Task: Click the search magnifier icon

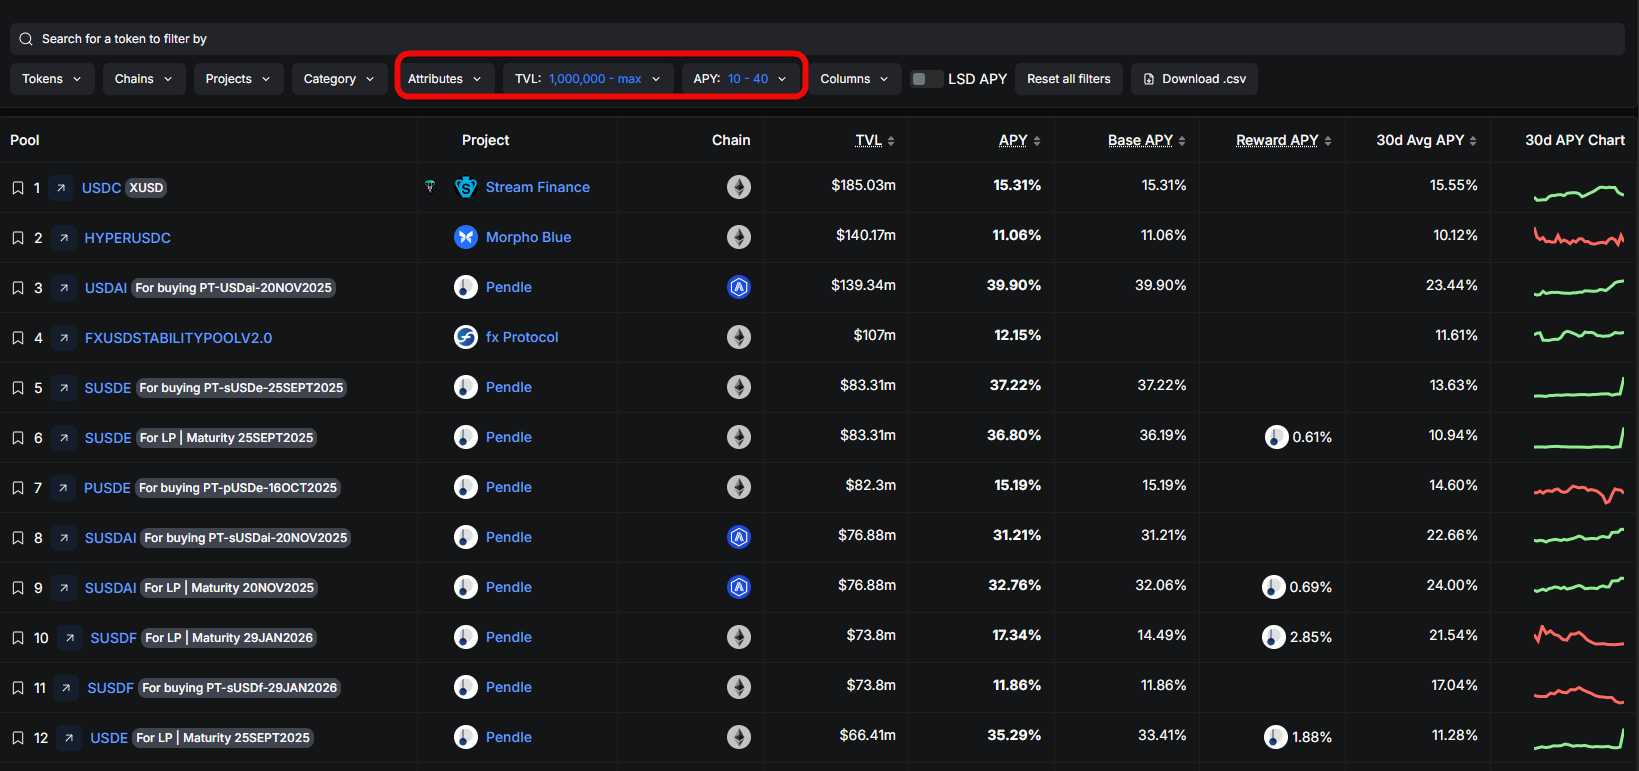Action: tap(26, 39)
